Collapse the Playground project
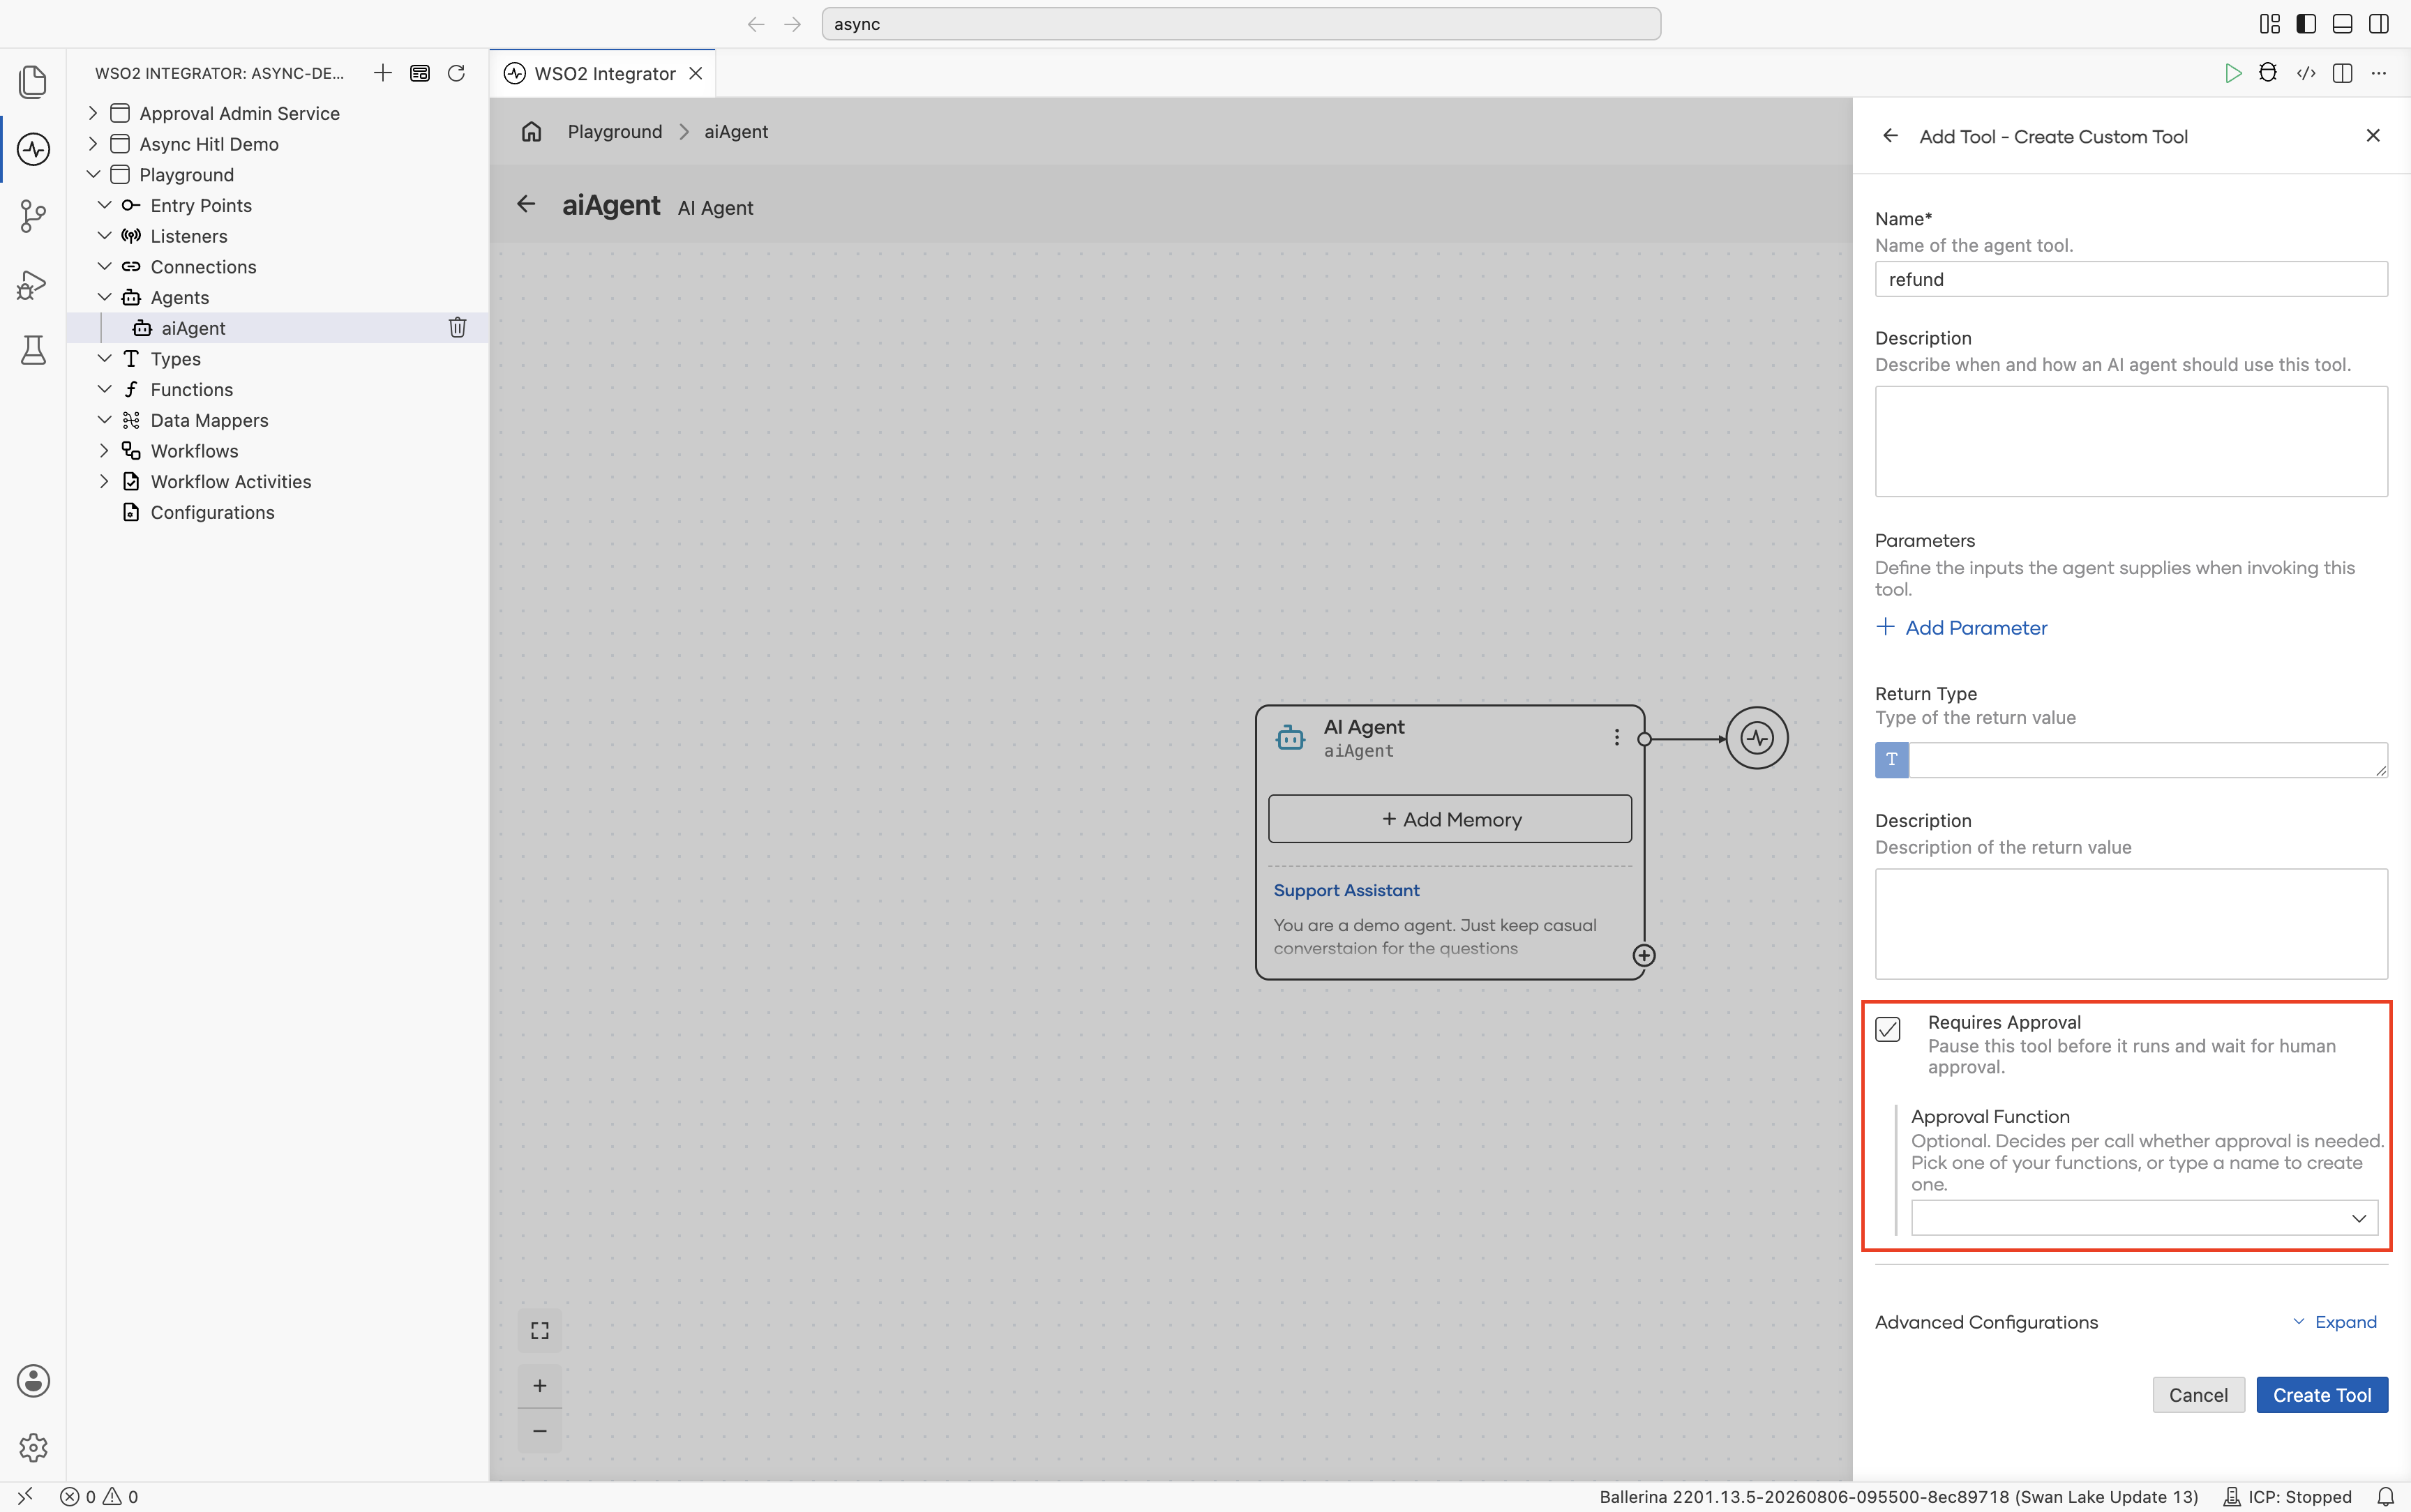 point(93,174)
